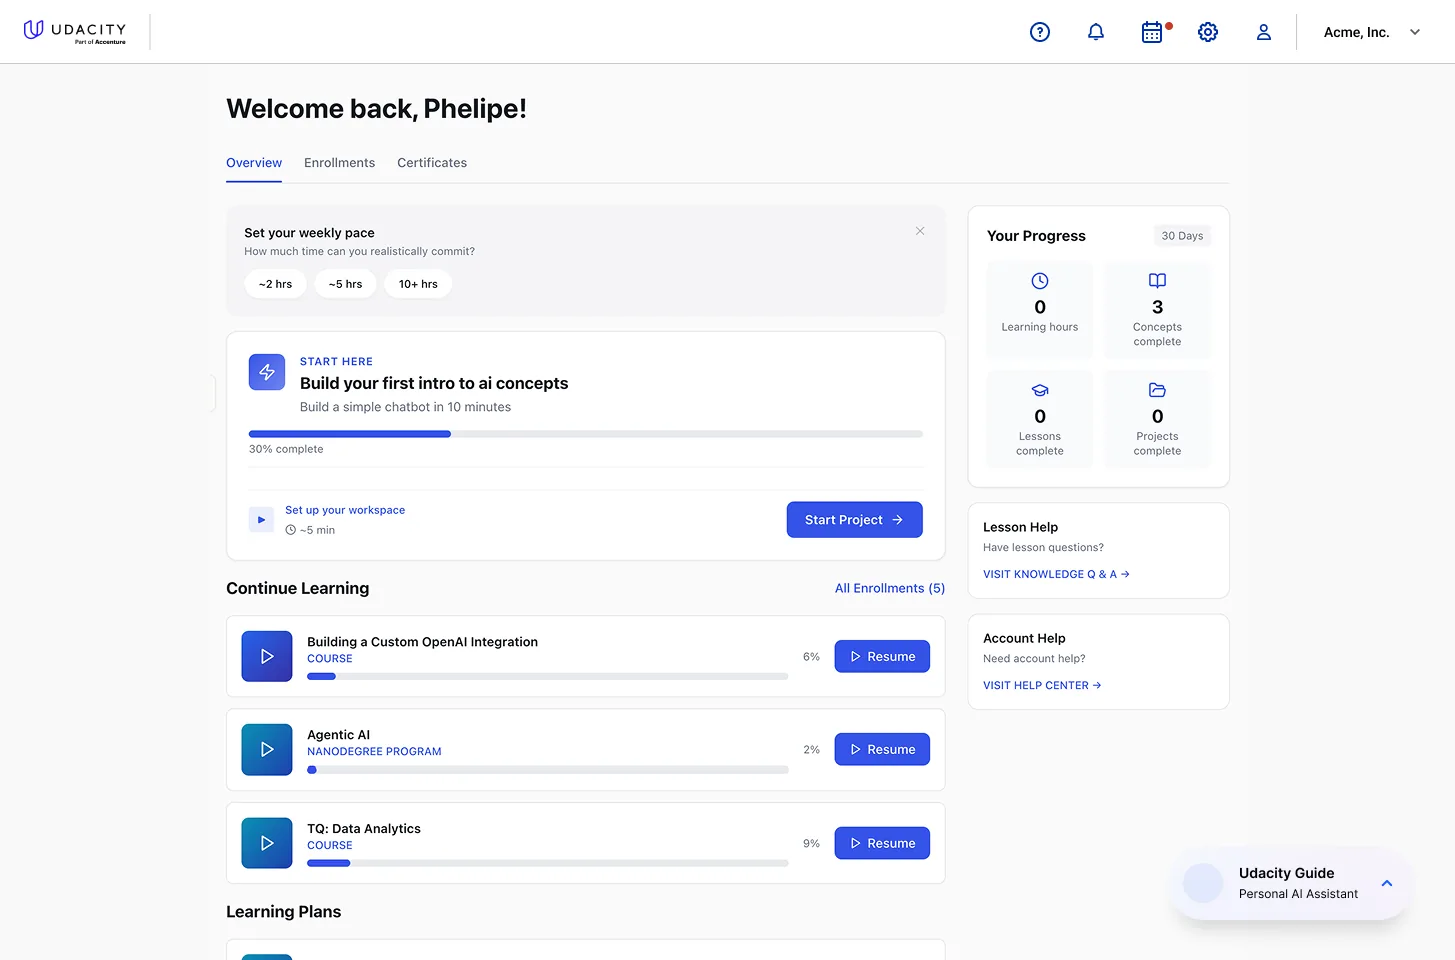Switch to the Certificates tab
Viewport: 1455px width, 960px height.
pos(432,163)
